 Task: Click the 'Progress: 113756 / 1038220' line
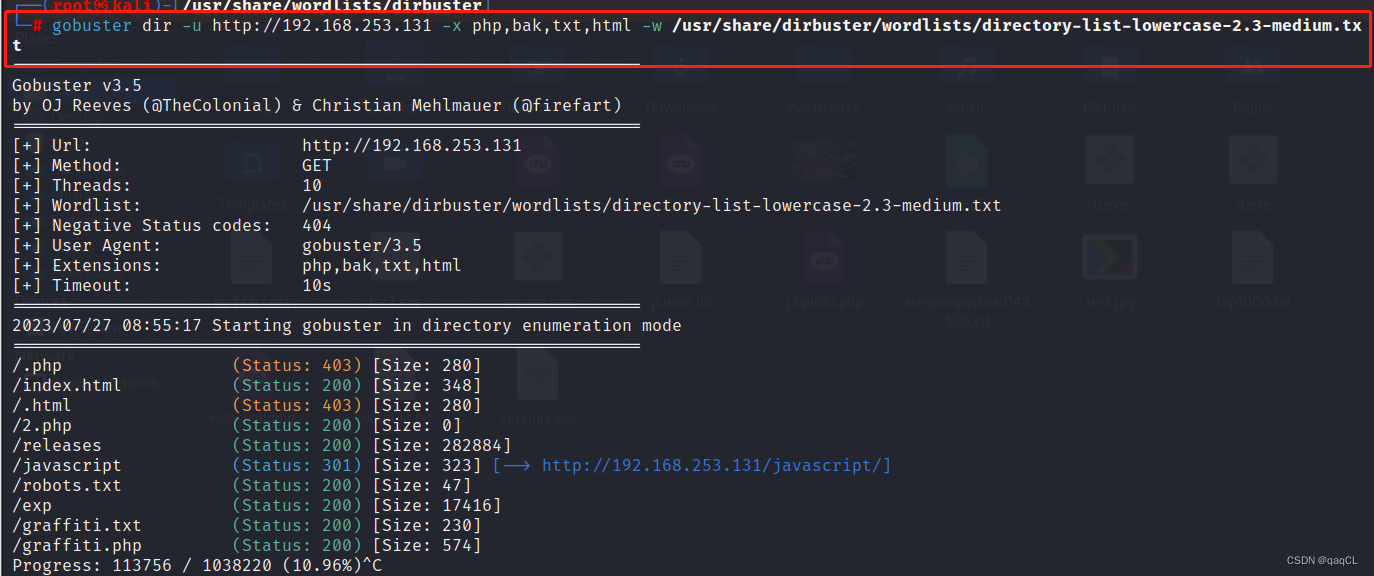pos(197,565)
